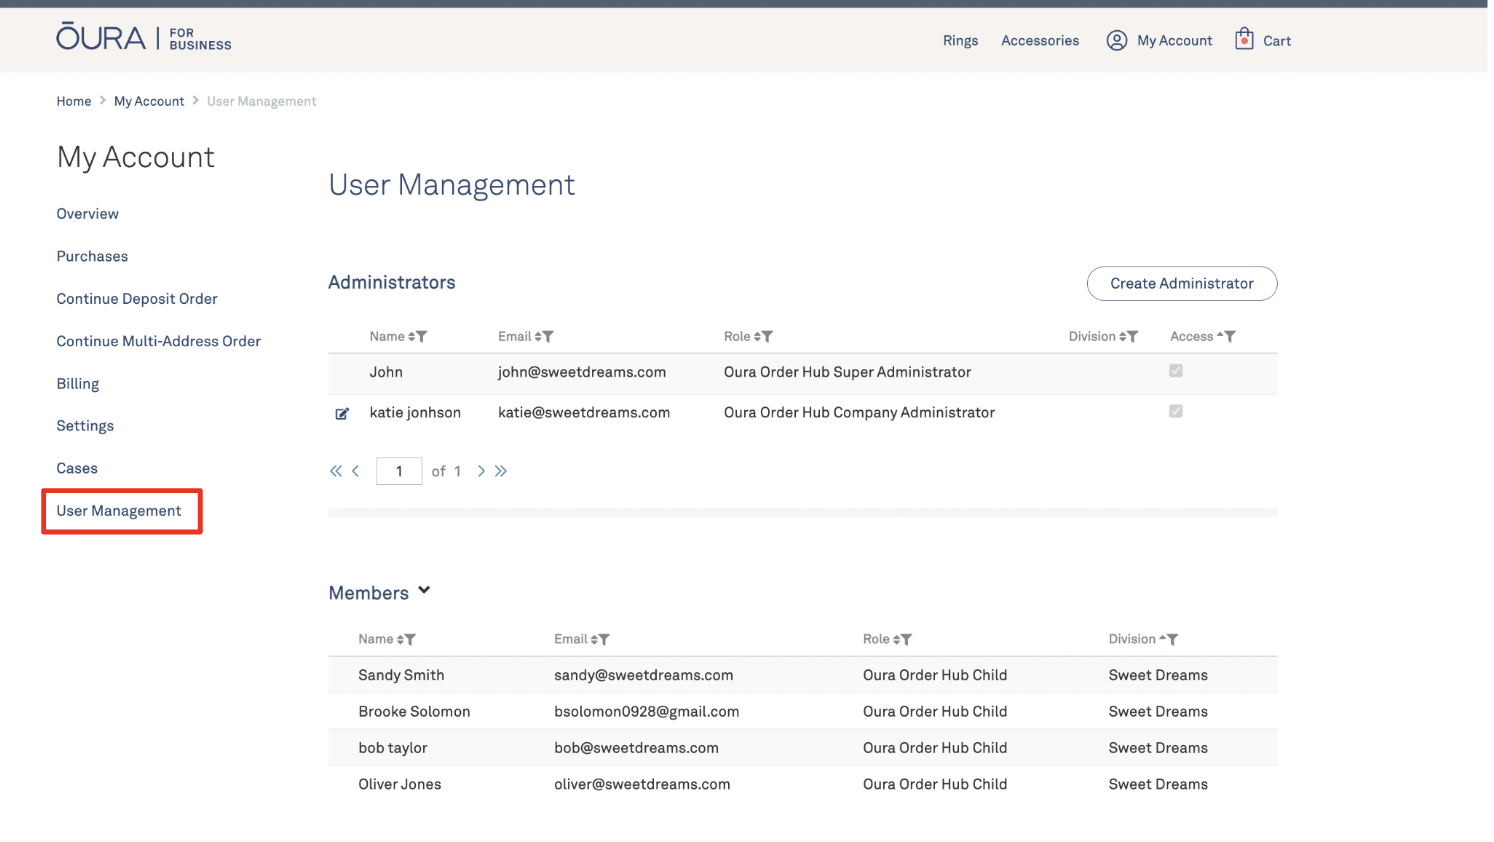
Task: Click the Home breadcrumb link
Action: (74, 102)
